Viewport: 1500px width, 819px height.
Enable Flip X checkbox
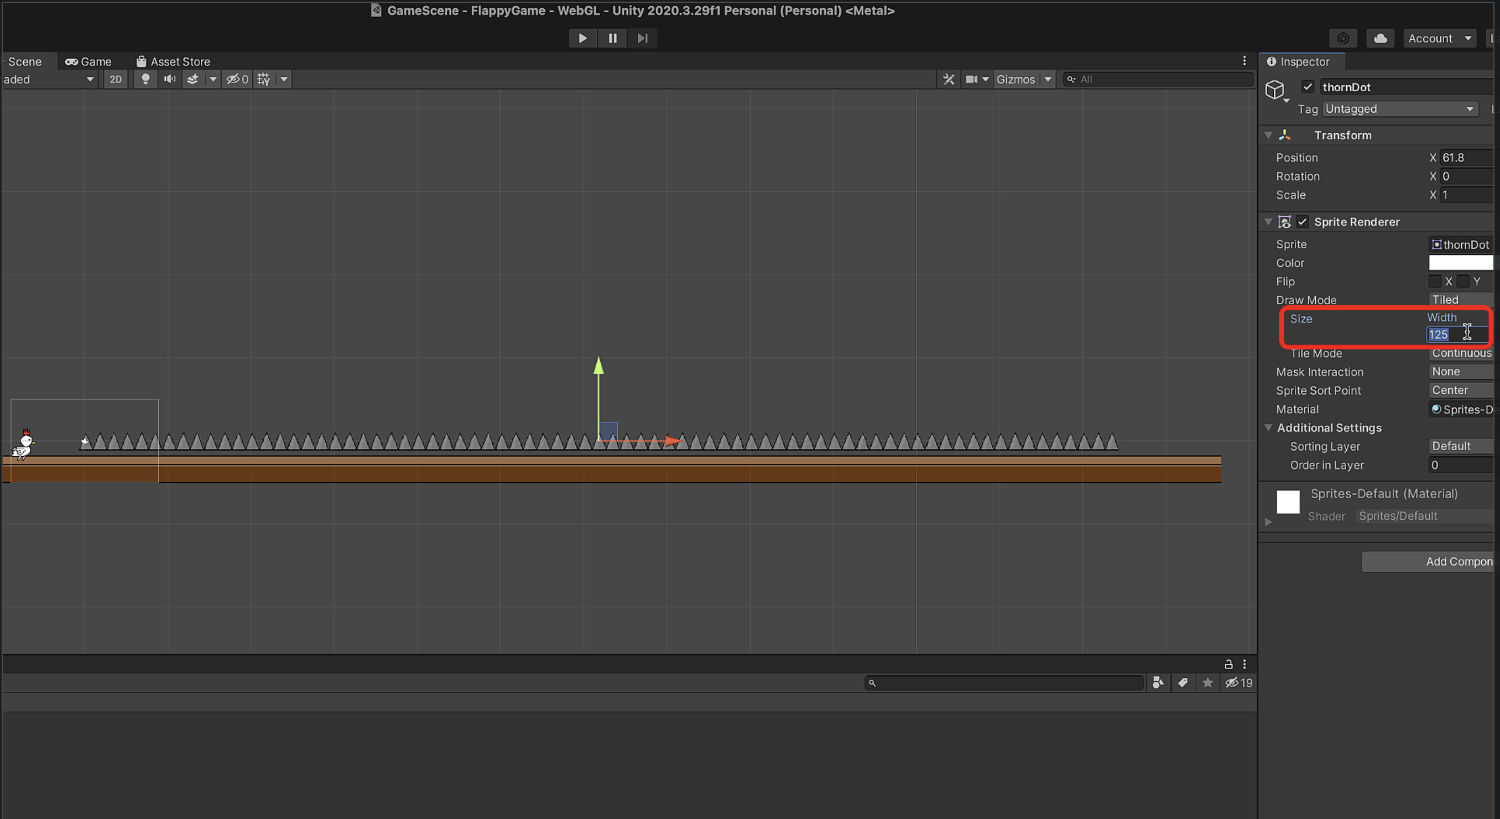(x=1436, y=282)
